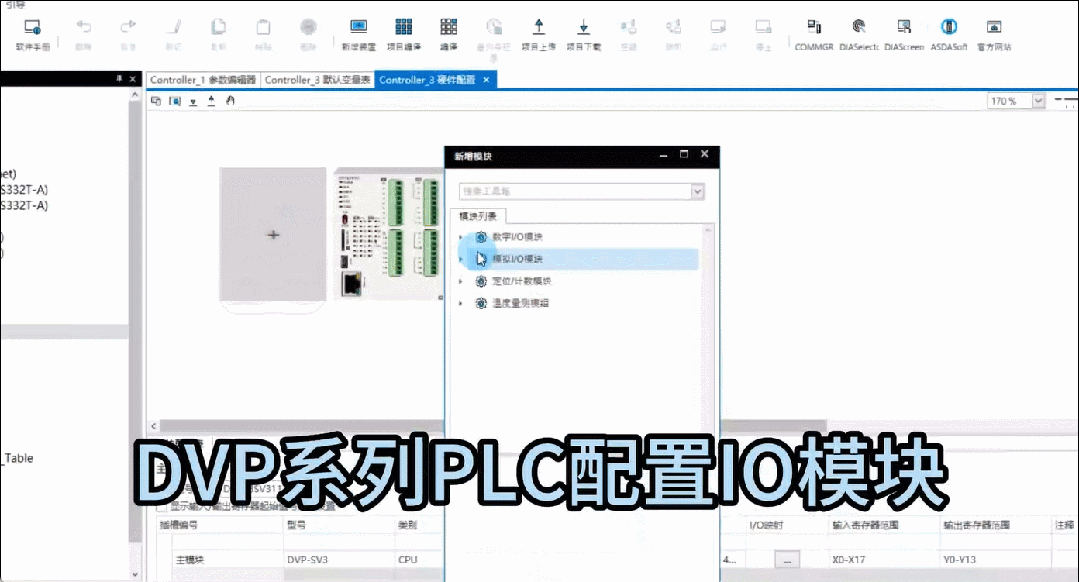Click the 项目下载 project download icon
The height and width of the screenshot is (582, 1079).
click(x=584, y=33)
